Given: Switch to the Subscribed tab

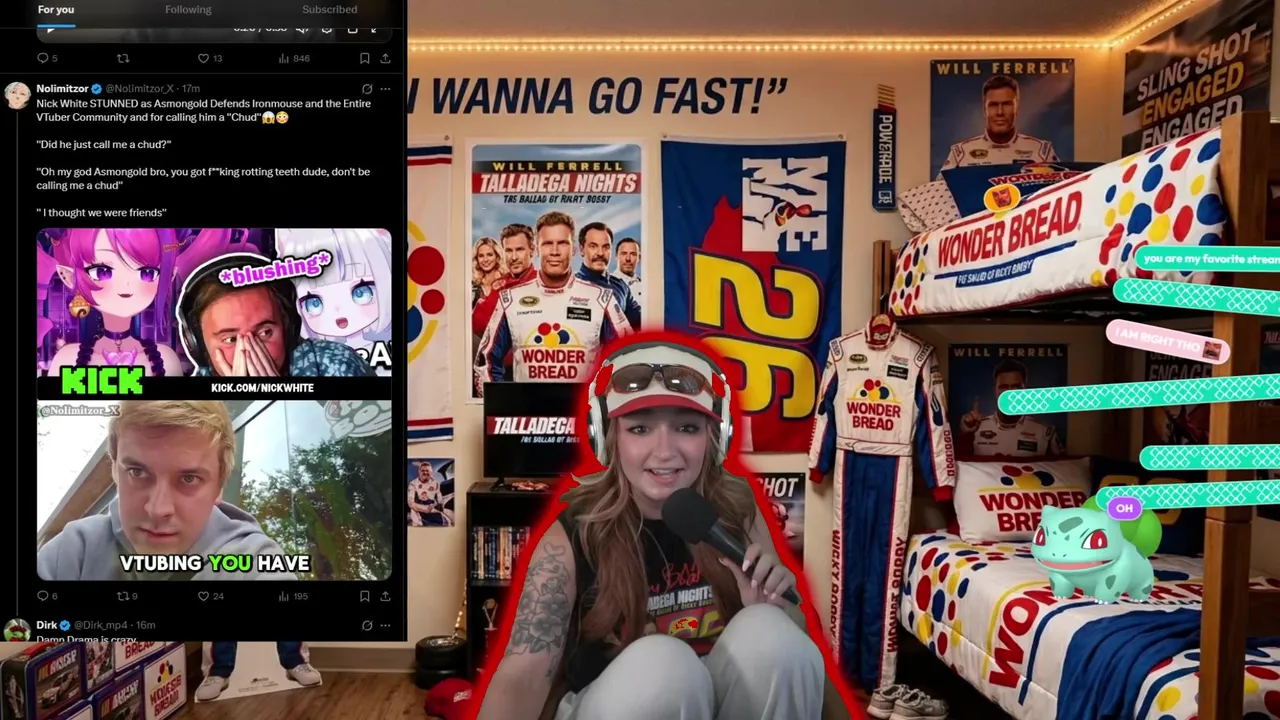Looking at the screenshot, I should [329, 9].
